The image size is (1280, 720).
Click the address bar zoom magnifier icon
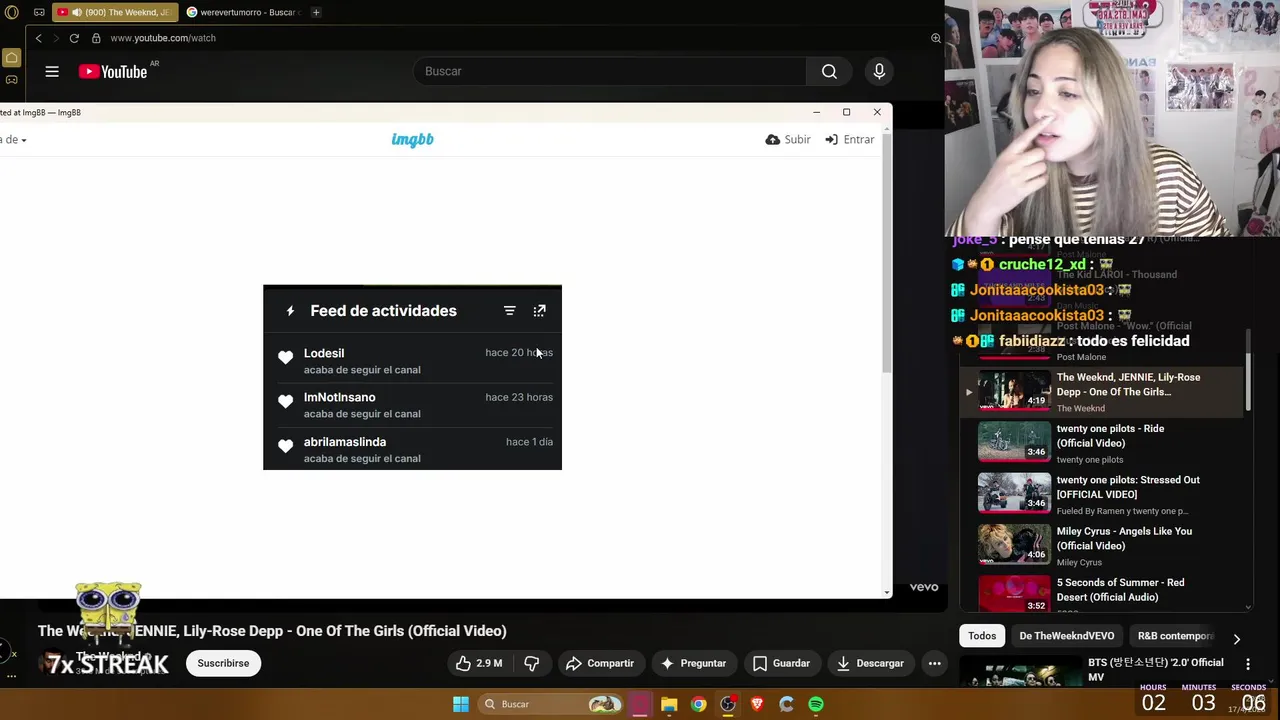936,38
